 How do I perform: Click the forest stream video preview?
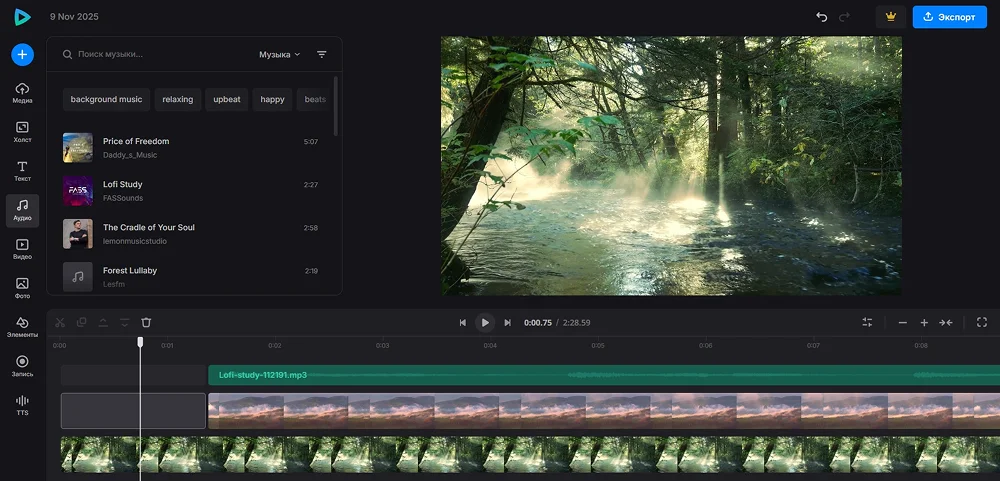(x=671, y=165)
